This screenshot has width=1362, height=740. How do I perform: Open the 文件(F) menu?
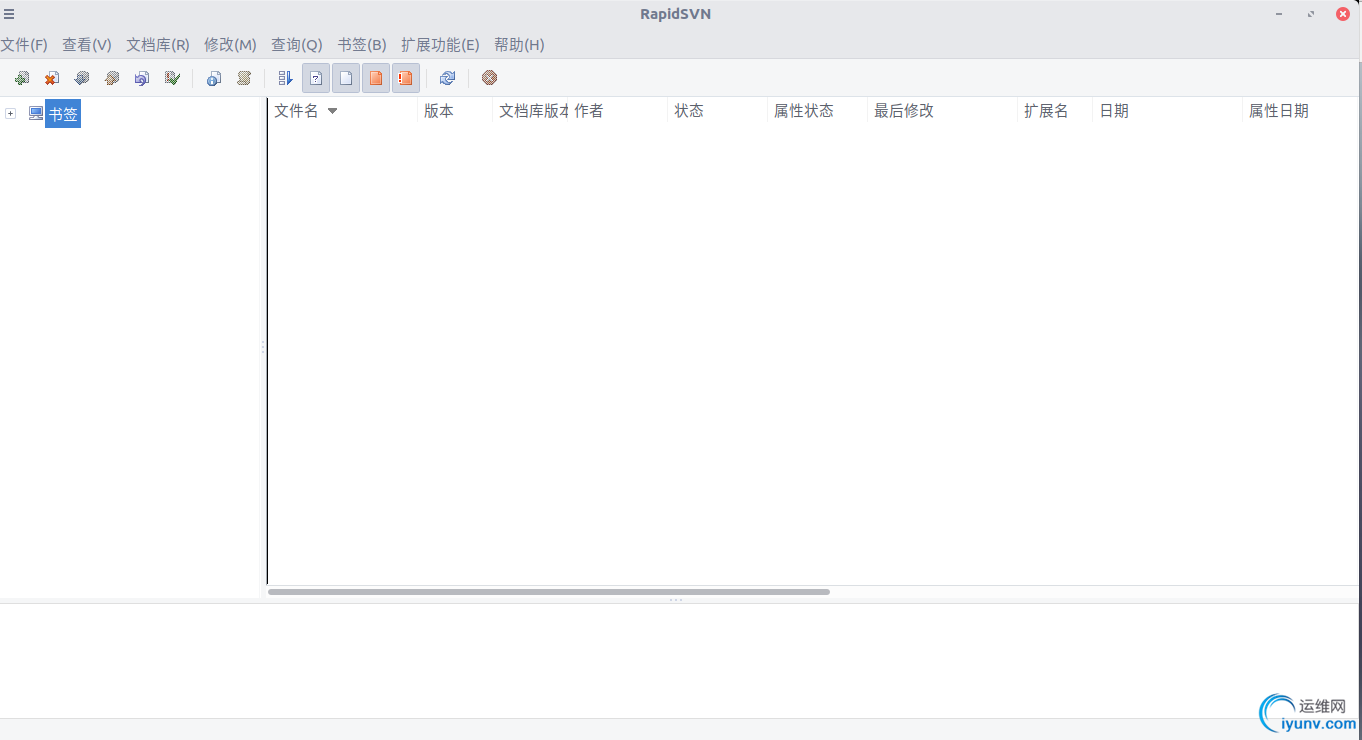(24, 45)
